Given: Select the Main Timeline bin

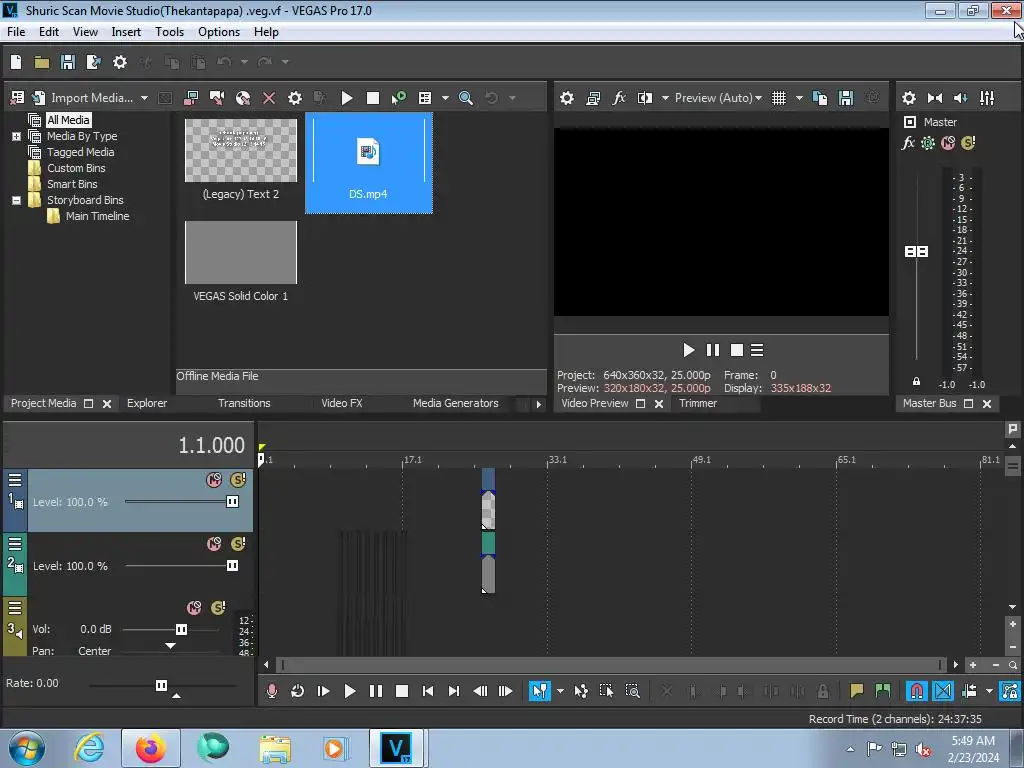Looking at the screenshot, I should tap(97, 216).
